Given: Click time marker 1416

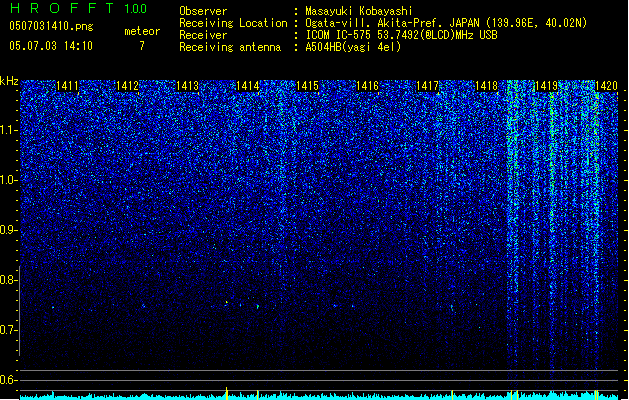Looking at the screenshot, I should tap(367, 86).
